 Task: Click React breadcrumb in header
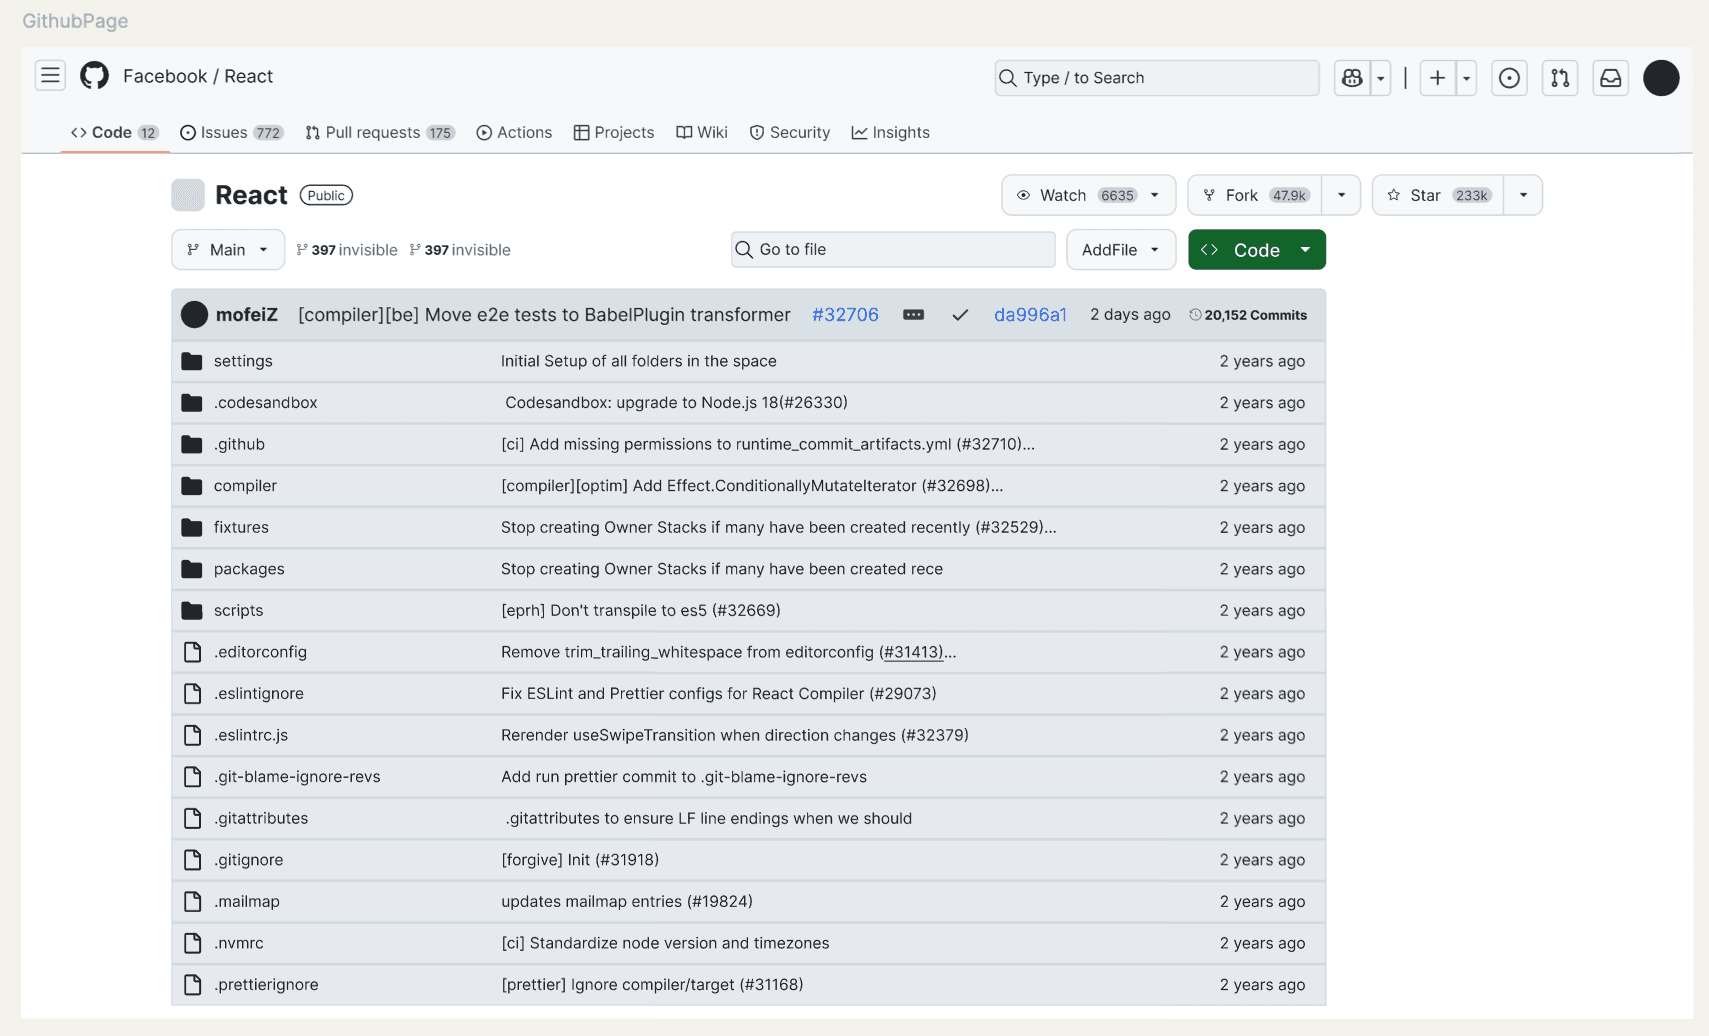point(249,76)
